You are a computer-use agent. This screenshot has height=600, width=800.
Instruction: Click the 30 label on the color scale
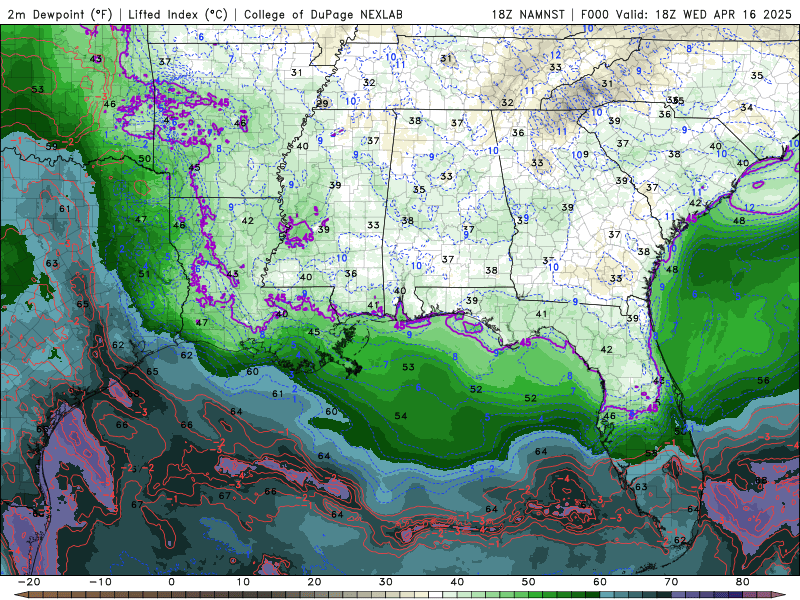[386, 582]
